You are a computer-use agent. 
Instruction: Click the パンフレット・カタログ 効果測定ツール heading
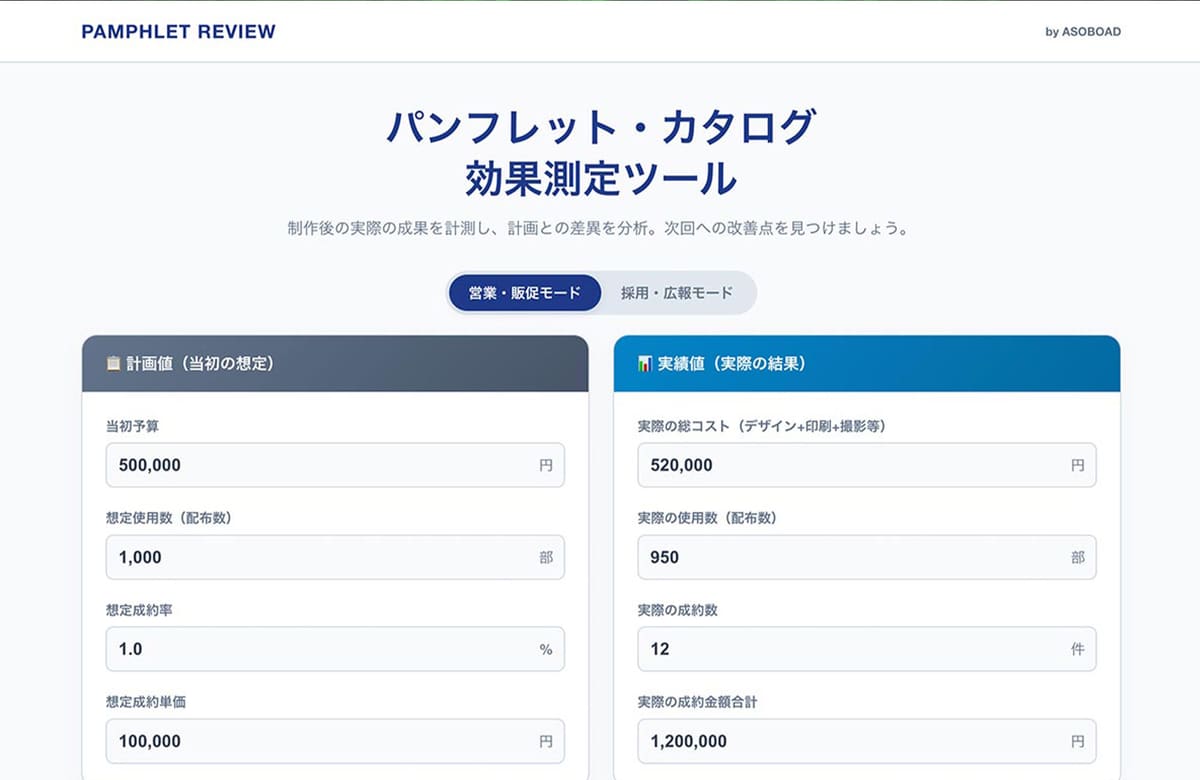point(600,153)
